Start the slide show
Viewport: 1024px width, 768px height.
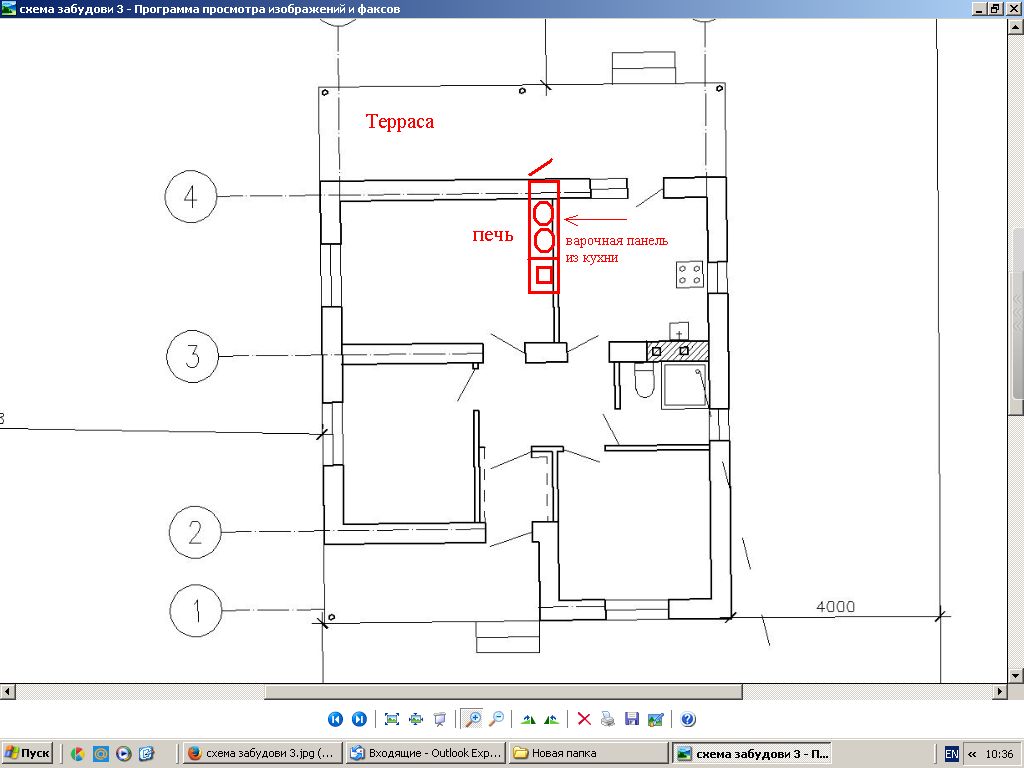click(x=440, y=719)
